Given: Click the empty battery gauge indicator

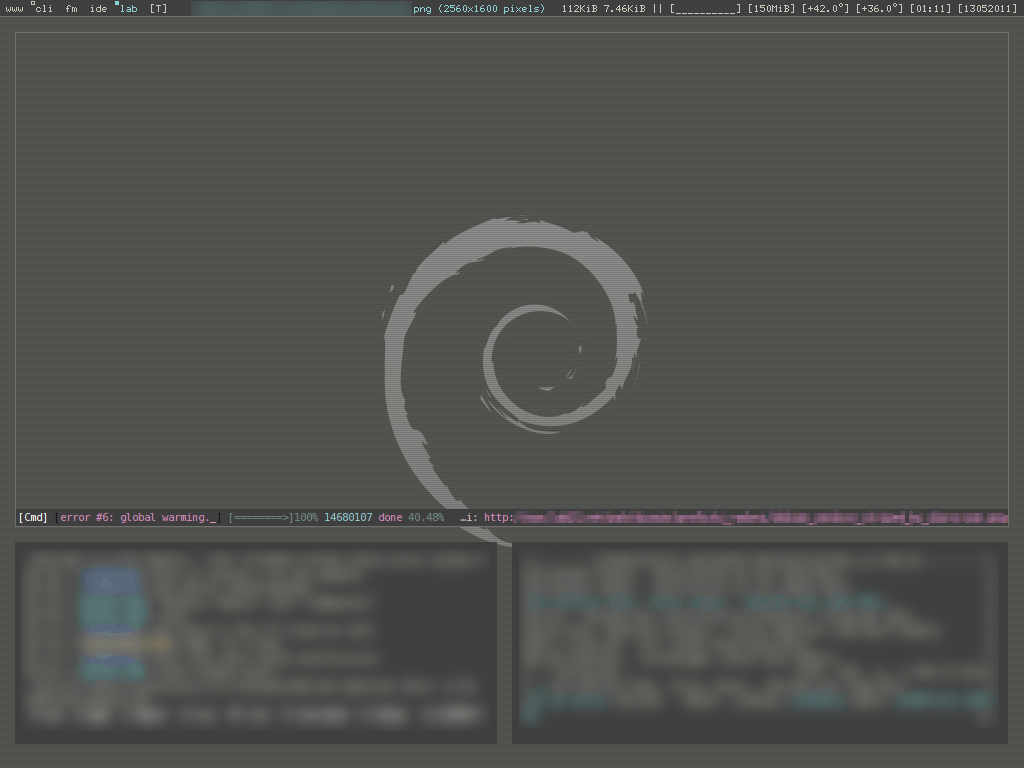Looking at the screenshot, I should tap(705, 9).
